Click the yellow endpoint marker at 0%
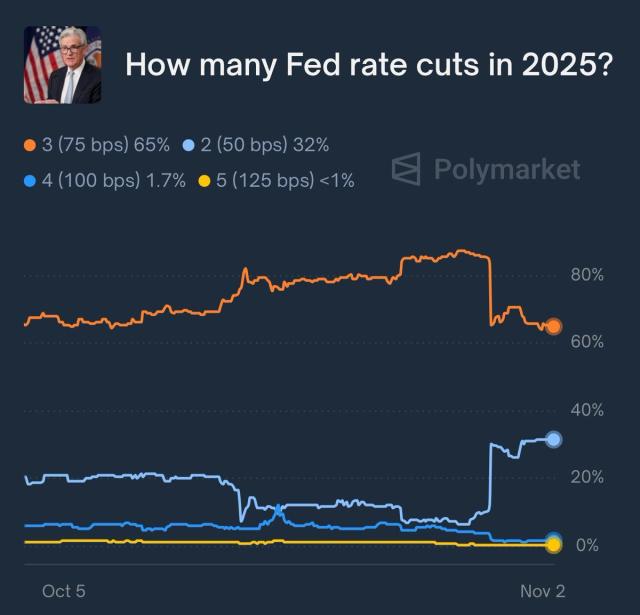640x615 pixels. 553,545
